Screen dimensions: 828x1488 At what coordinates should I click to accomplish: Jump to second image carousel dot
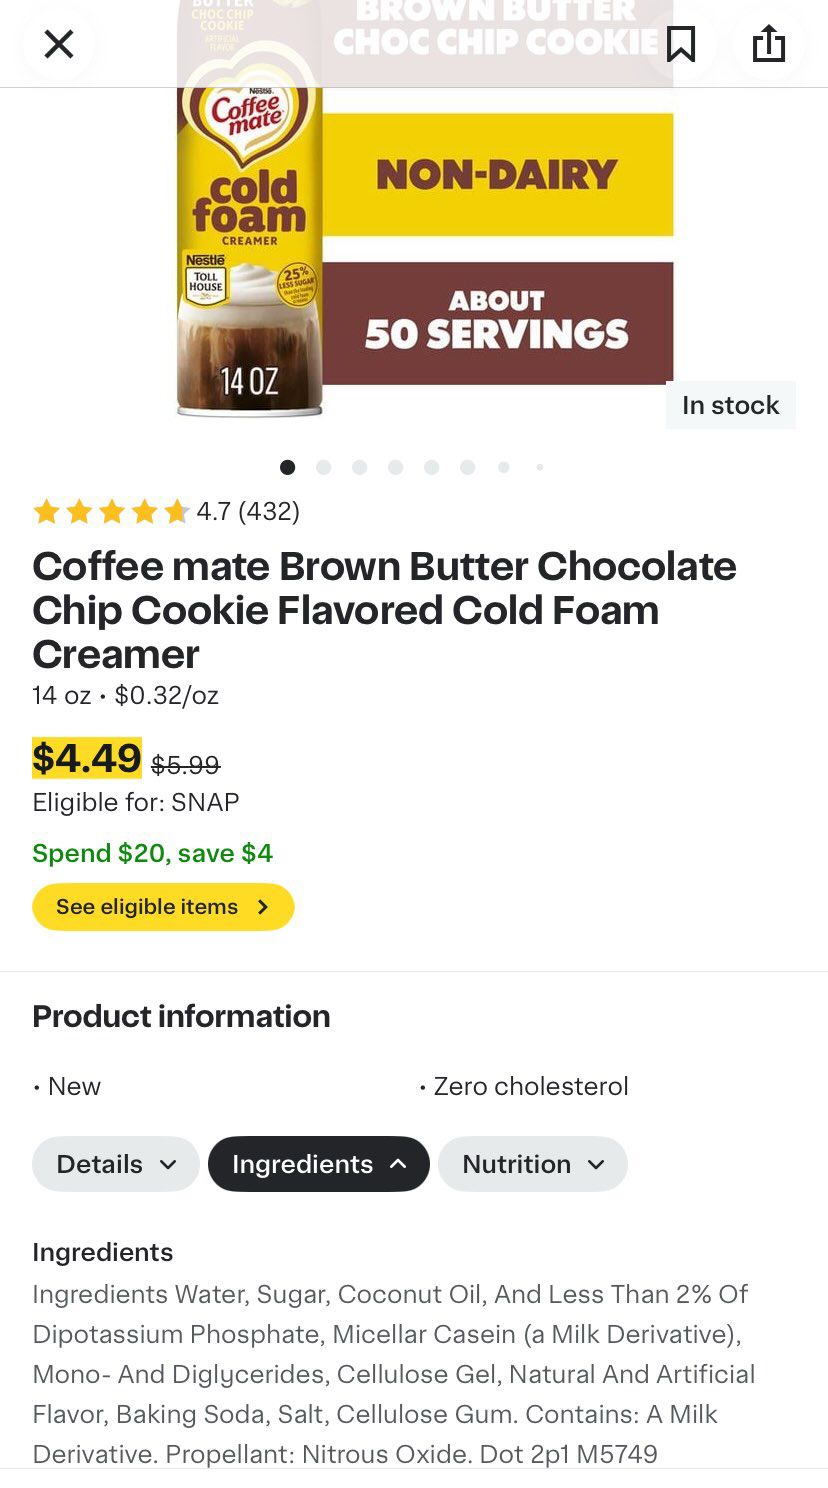point(323,467)
